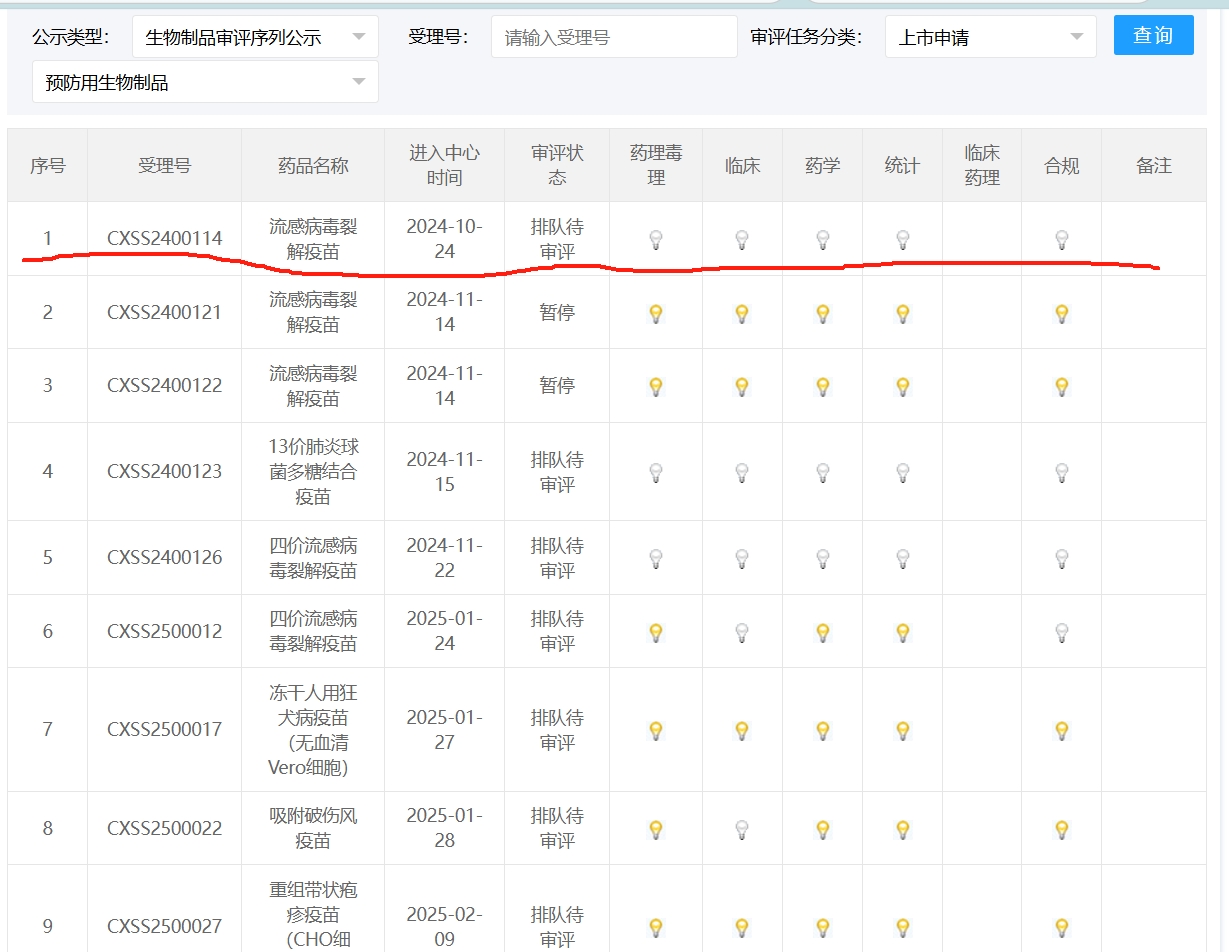
Task: Click the yellow 临床 bulb for CXSS2400122
Action: pos(742,385)
